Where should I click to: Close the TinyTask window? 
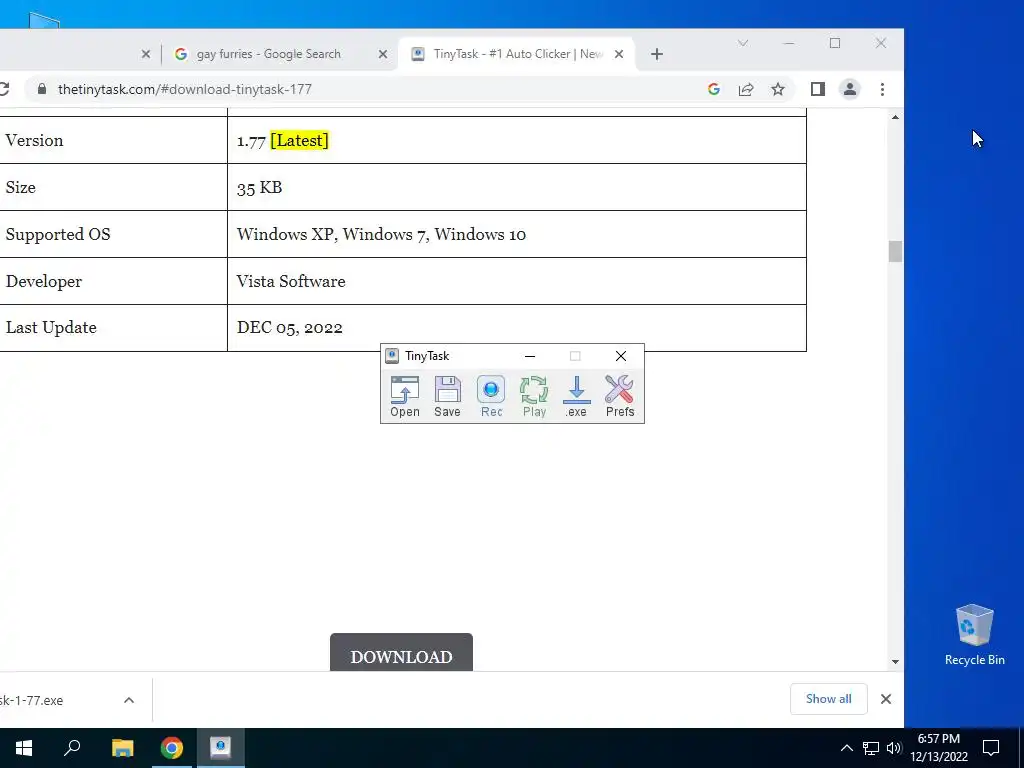[620, 356]
